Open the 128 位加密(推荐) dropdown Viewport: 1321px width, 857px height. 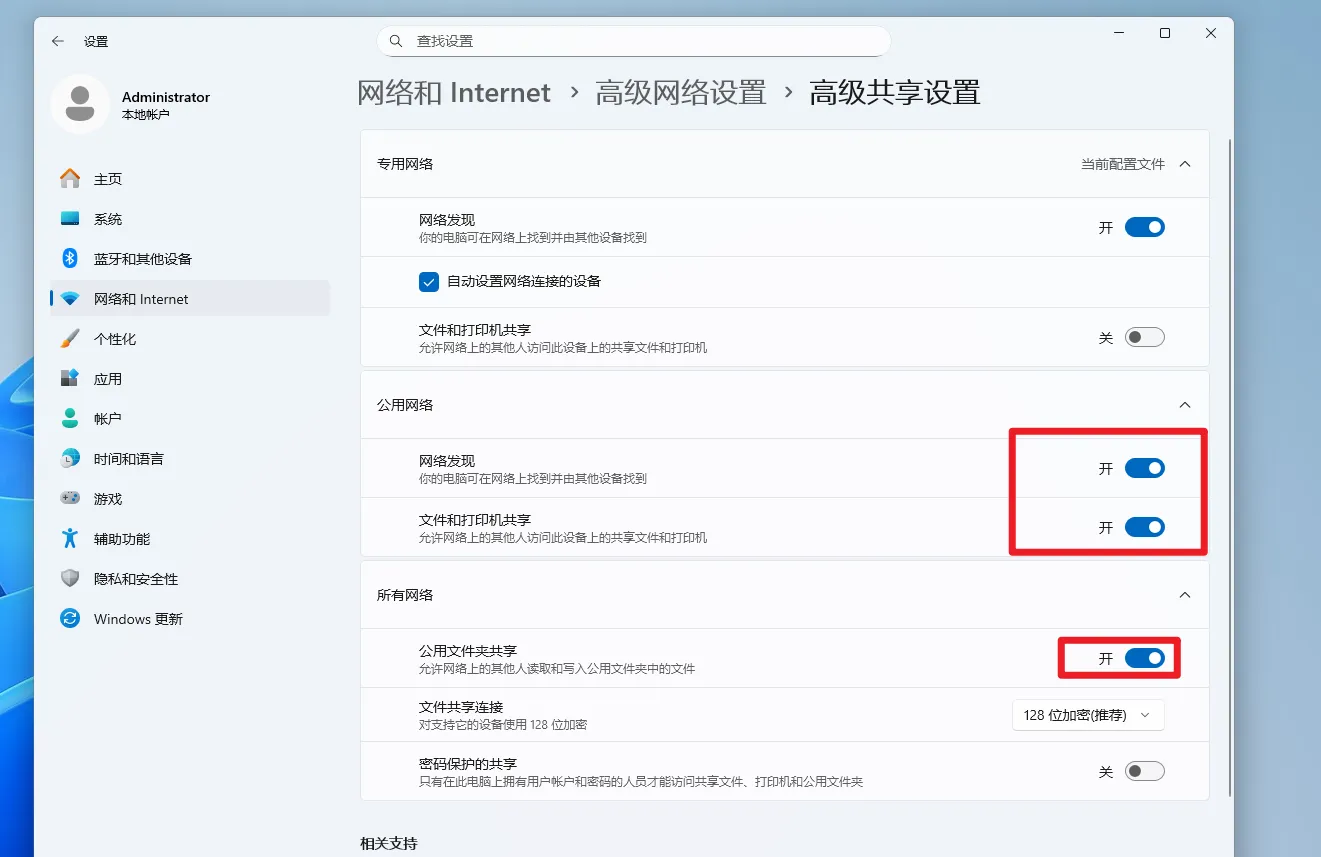pos(1089,715)
